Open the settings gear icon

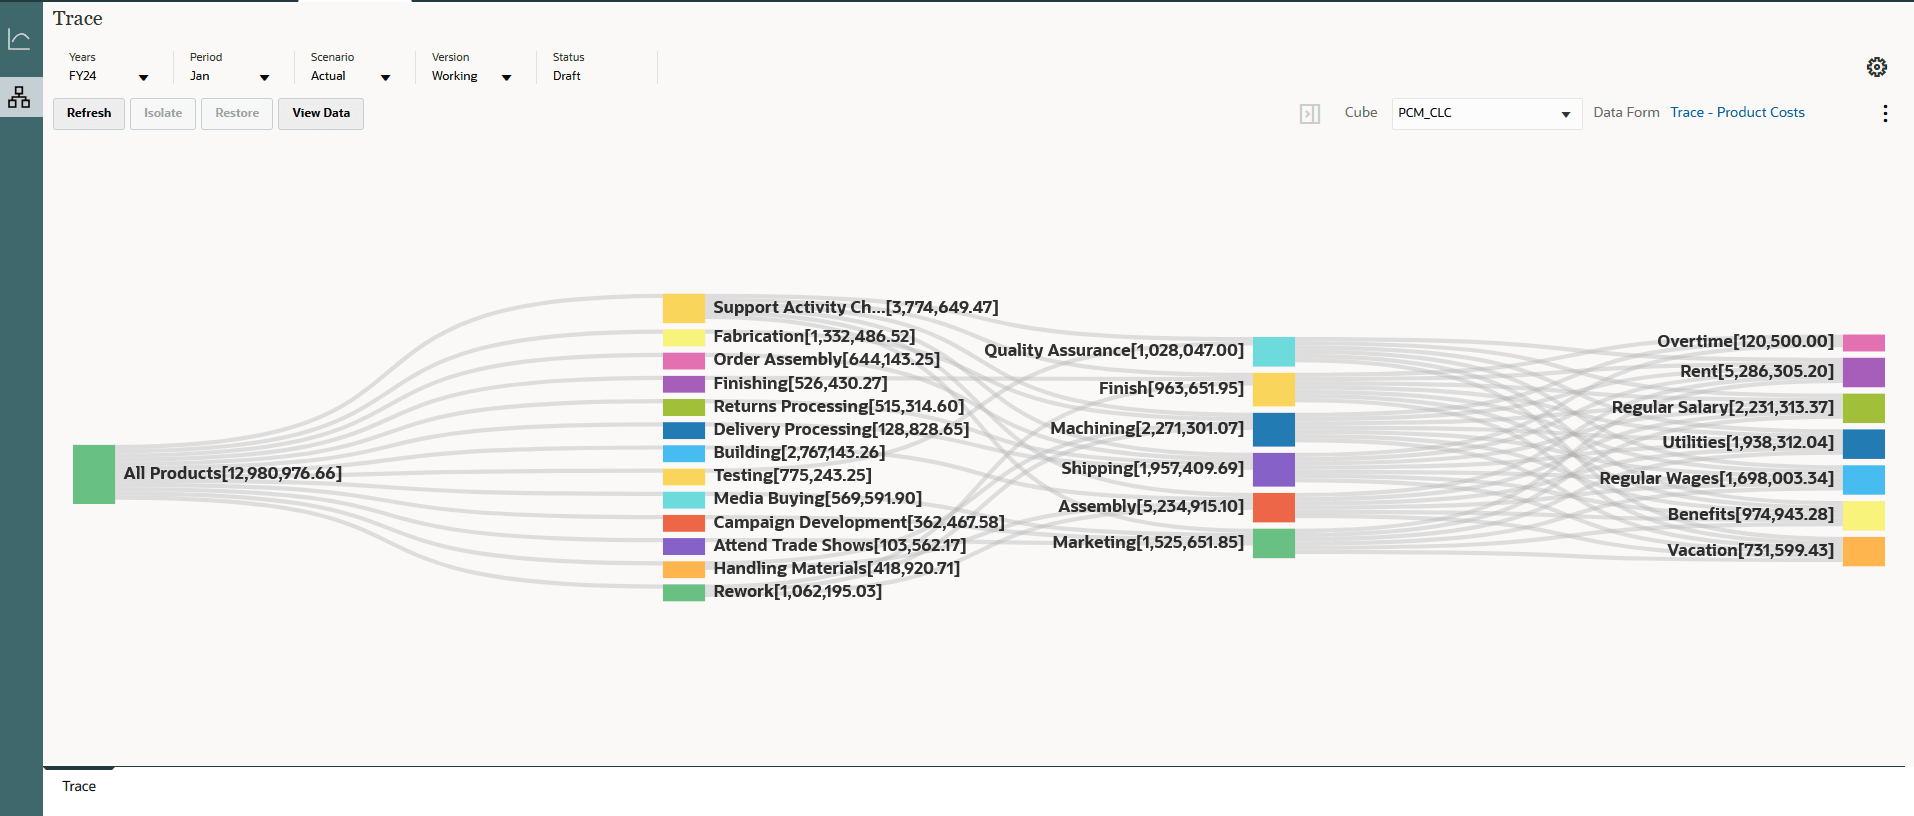pos(1876,67)
